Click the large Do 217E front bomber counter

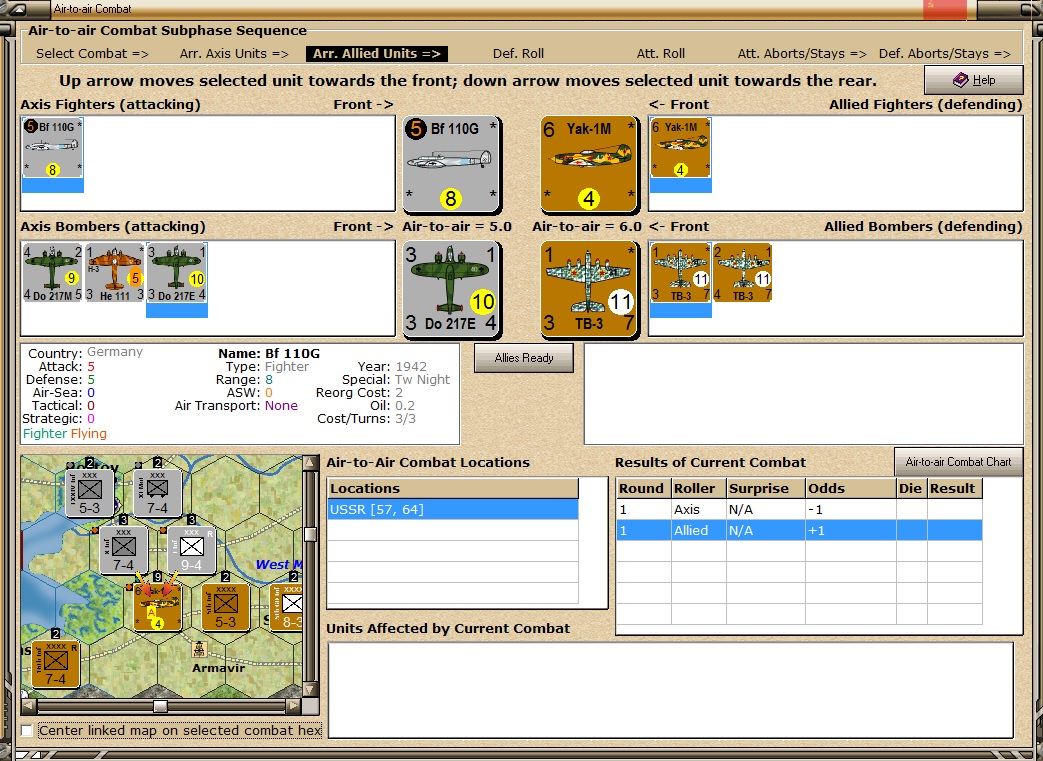point(452,289)
